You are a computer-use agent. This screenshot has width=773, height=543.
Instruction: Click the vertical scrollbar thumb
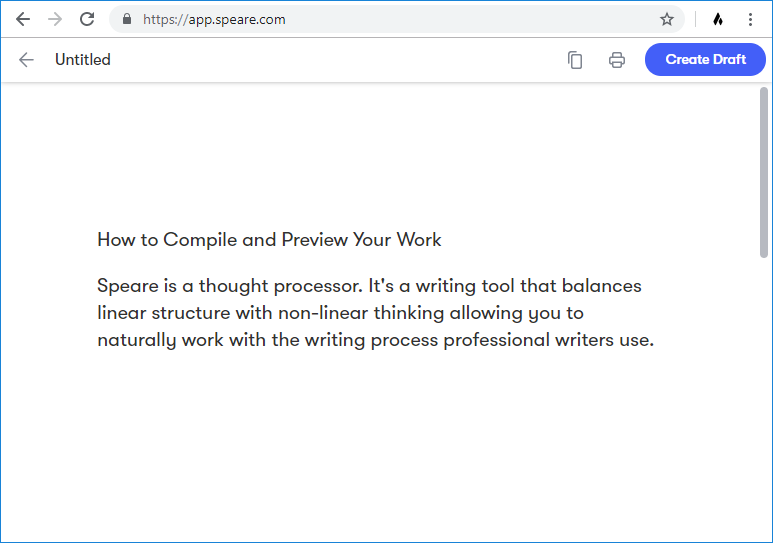(764, 173)
